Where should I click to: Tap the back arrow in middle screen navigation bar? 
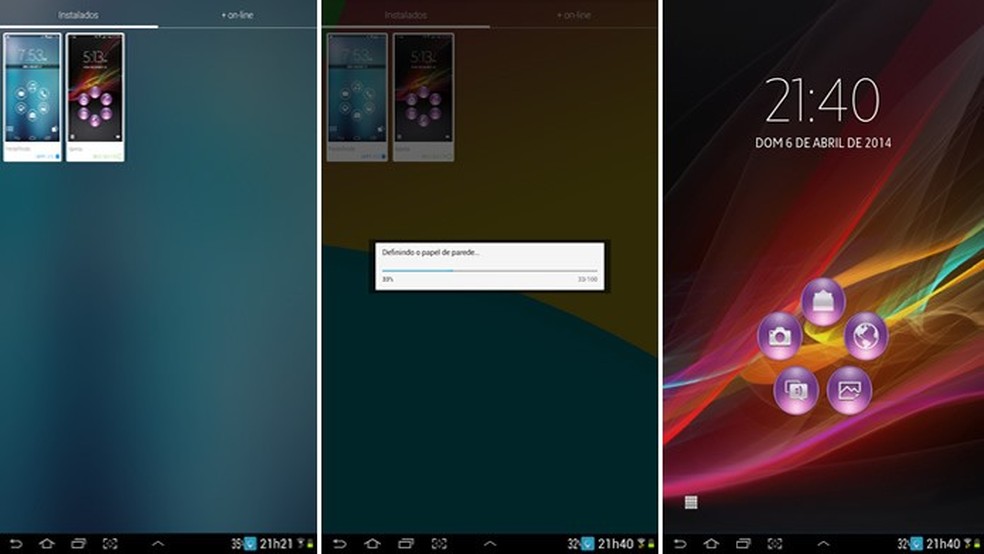[340, 543]
